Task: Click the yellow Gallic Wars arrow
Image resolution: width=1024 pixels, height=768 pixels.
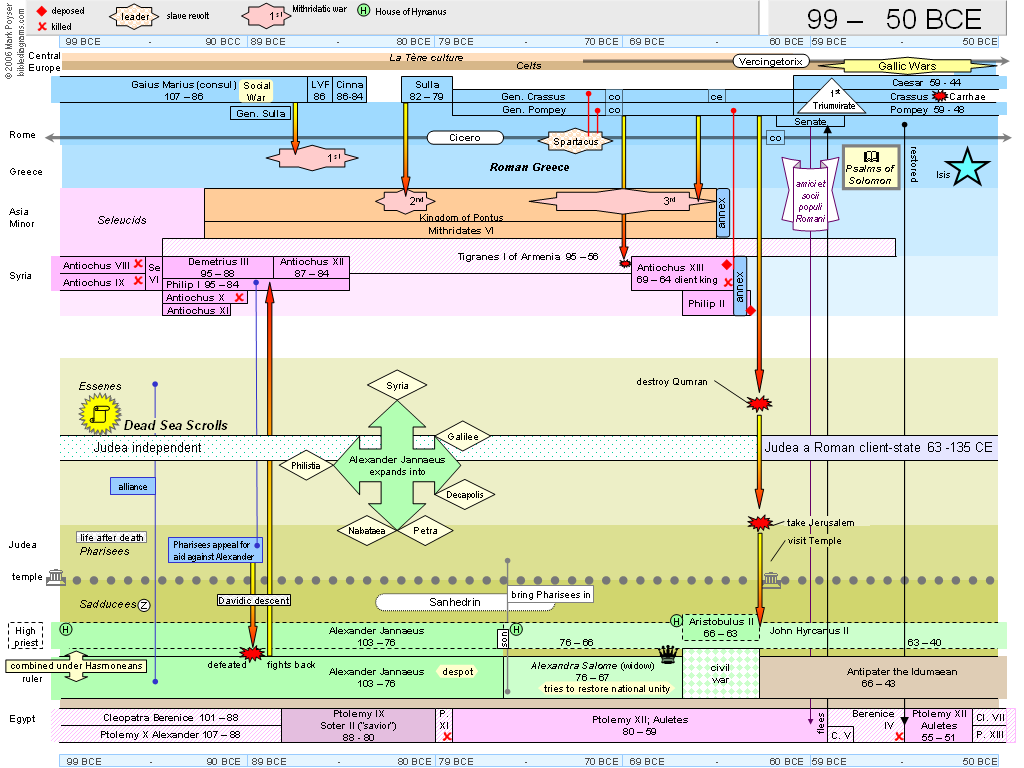Action: [x=906, y=66]
